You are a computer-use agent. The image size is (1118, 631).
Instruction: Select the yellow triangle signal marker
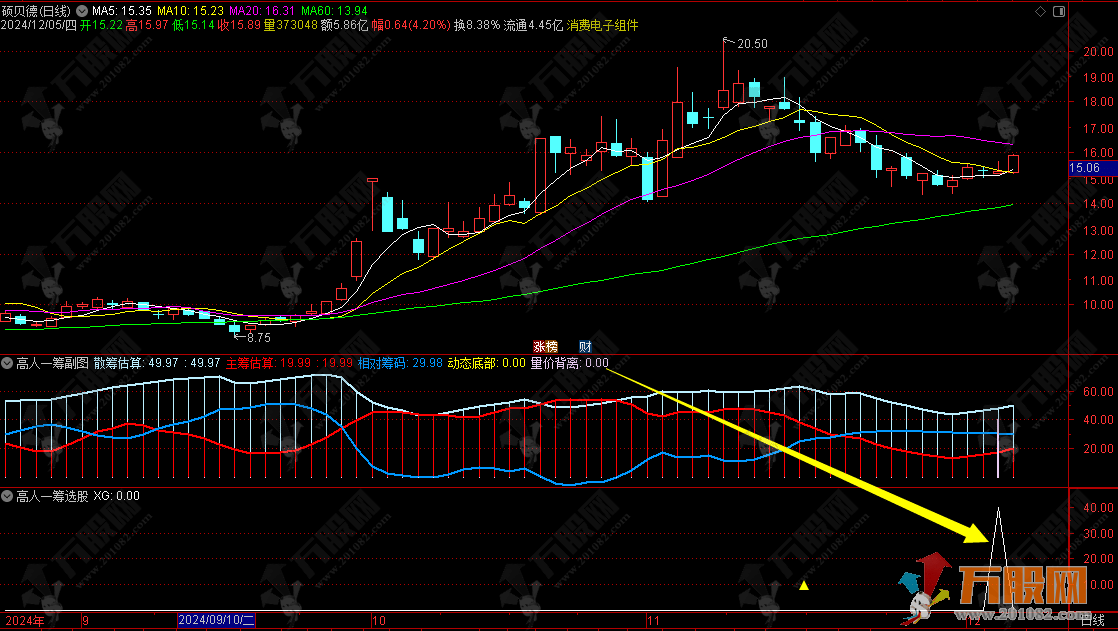click(804, 585)
